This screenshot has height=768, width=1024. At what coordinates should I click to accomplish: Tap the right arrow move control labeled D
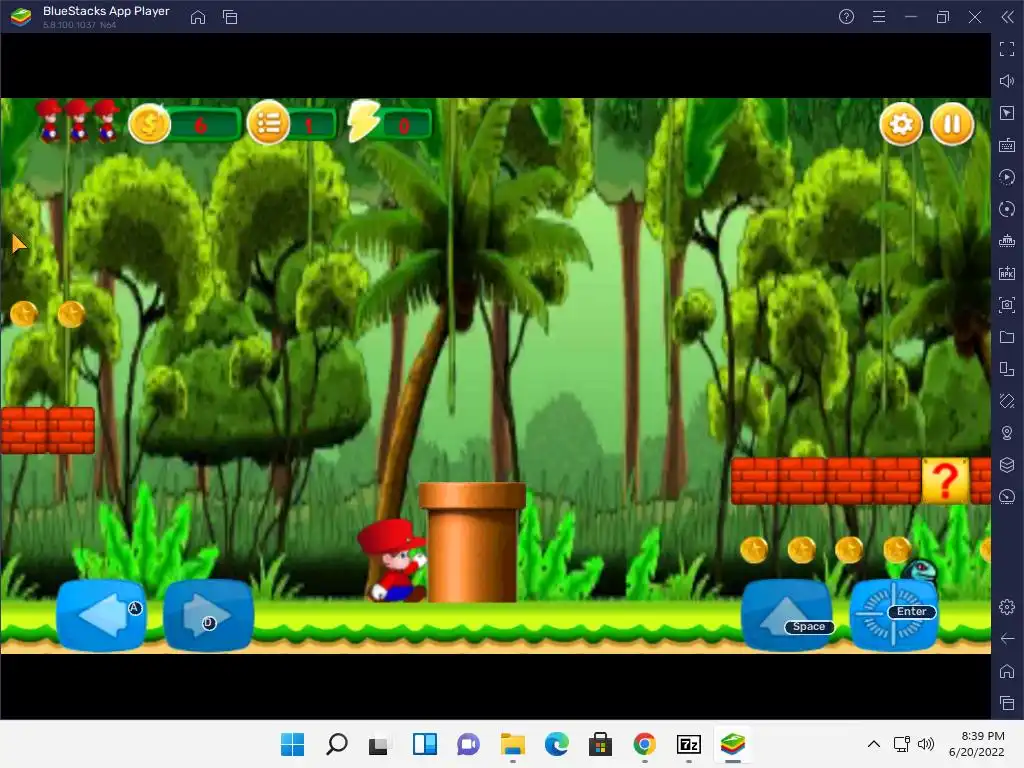click(x=208, y=615)
